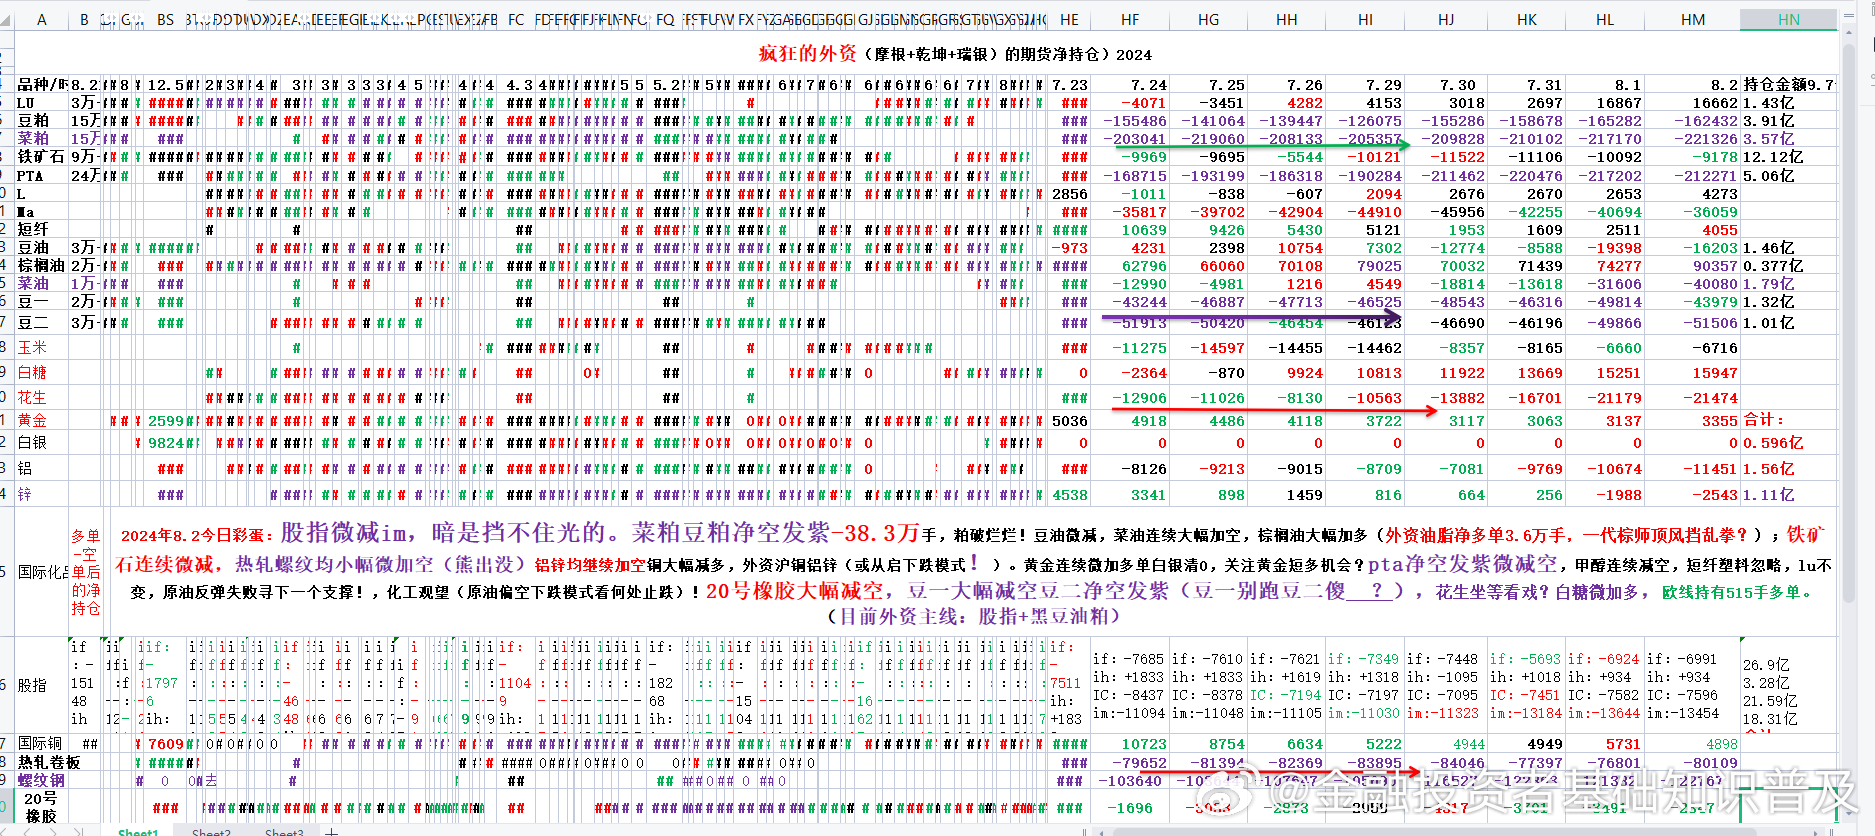Screen dimensions: 1875x836
Task: Select column header HG
Action: [x=1208, y=19]
